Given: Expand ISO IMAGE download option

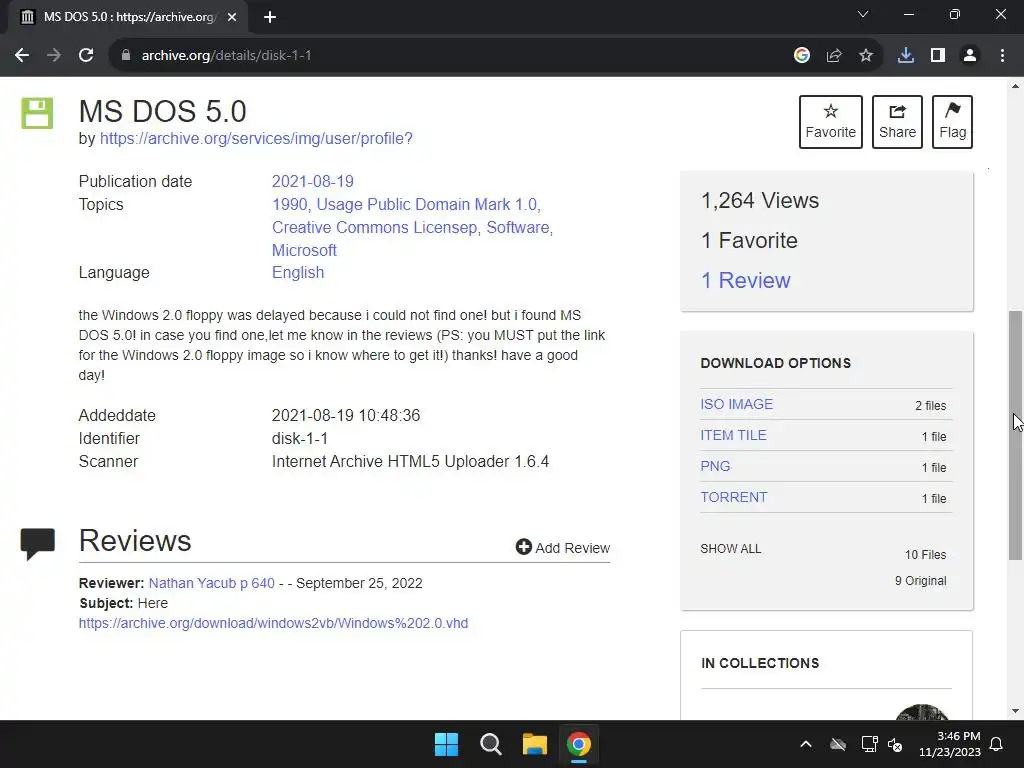Looking at the screenshot, I should click(737, 404).
